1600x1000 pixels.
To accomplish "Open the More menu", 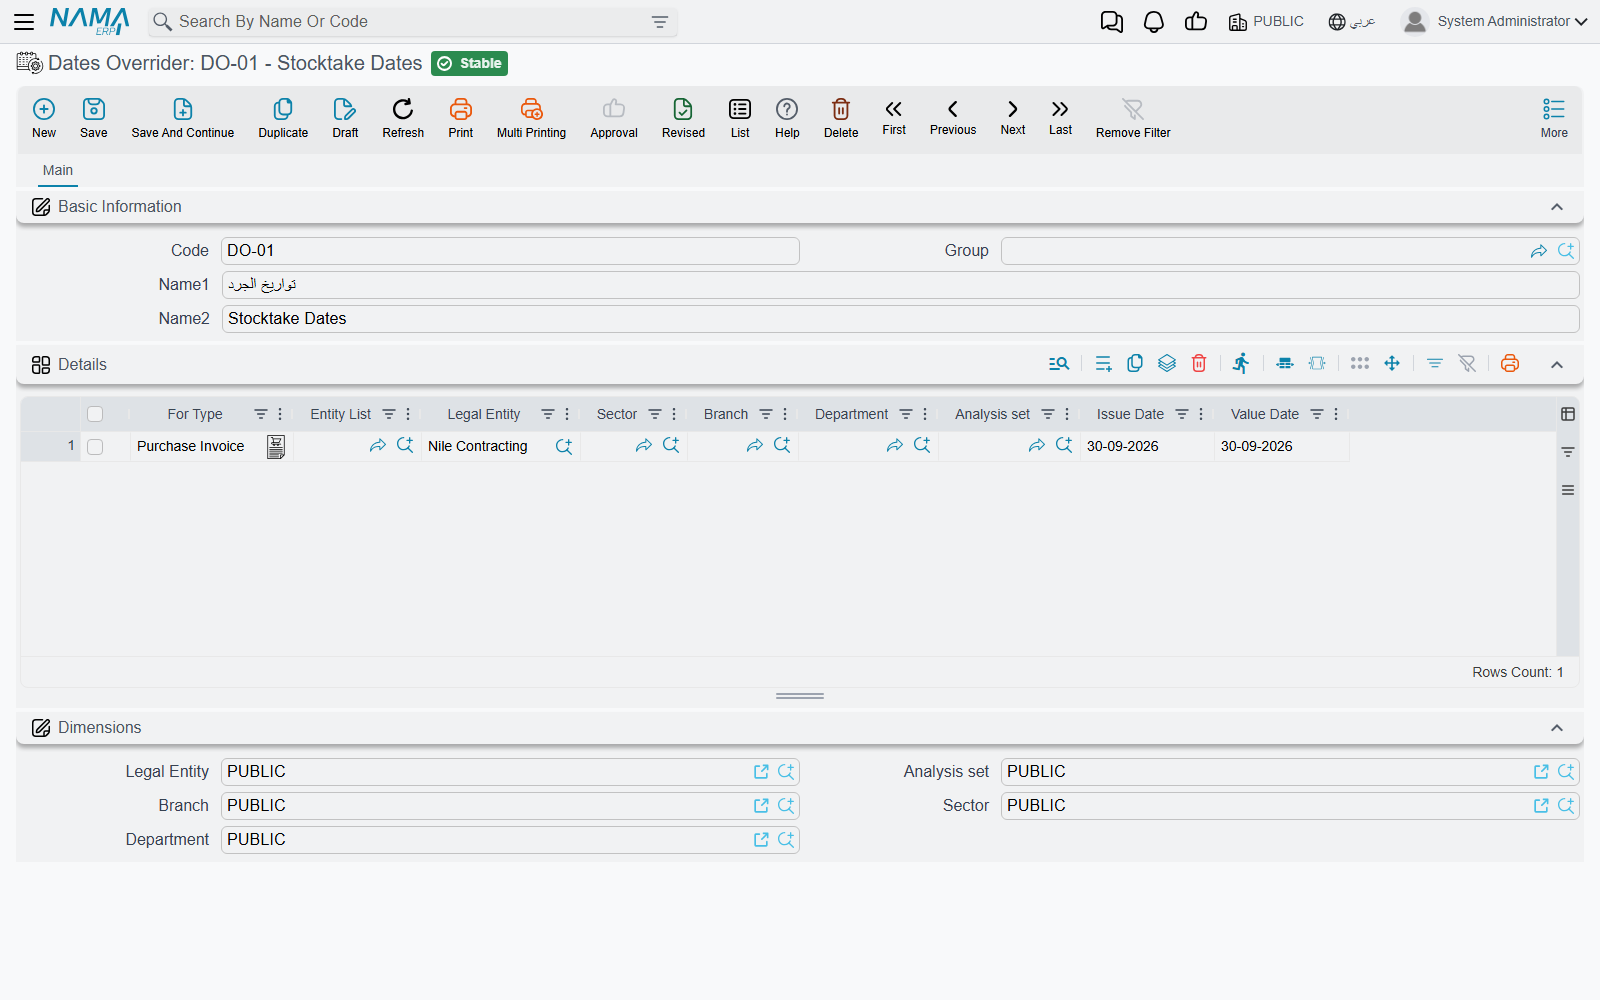I will click(x=1554, y=118).
